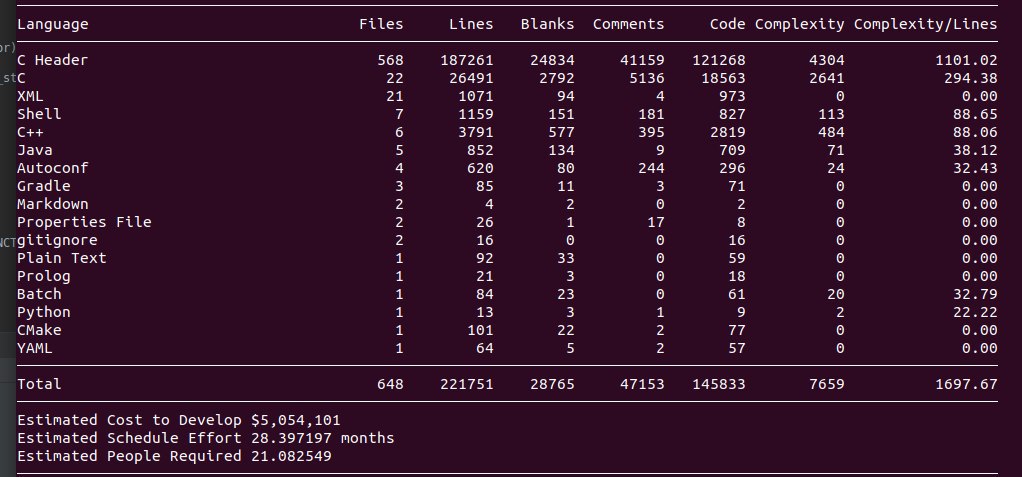Image resolution: width=1022 pixels, height=477 pixels.
Task: Click the "C++" language label
Action: click(30, 132)
